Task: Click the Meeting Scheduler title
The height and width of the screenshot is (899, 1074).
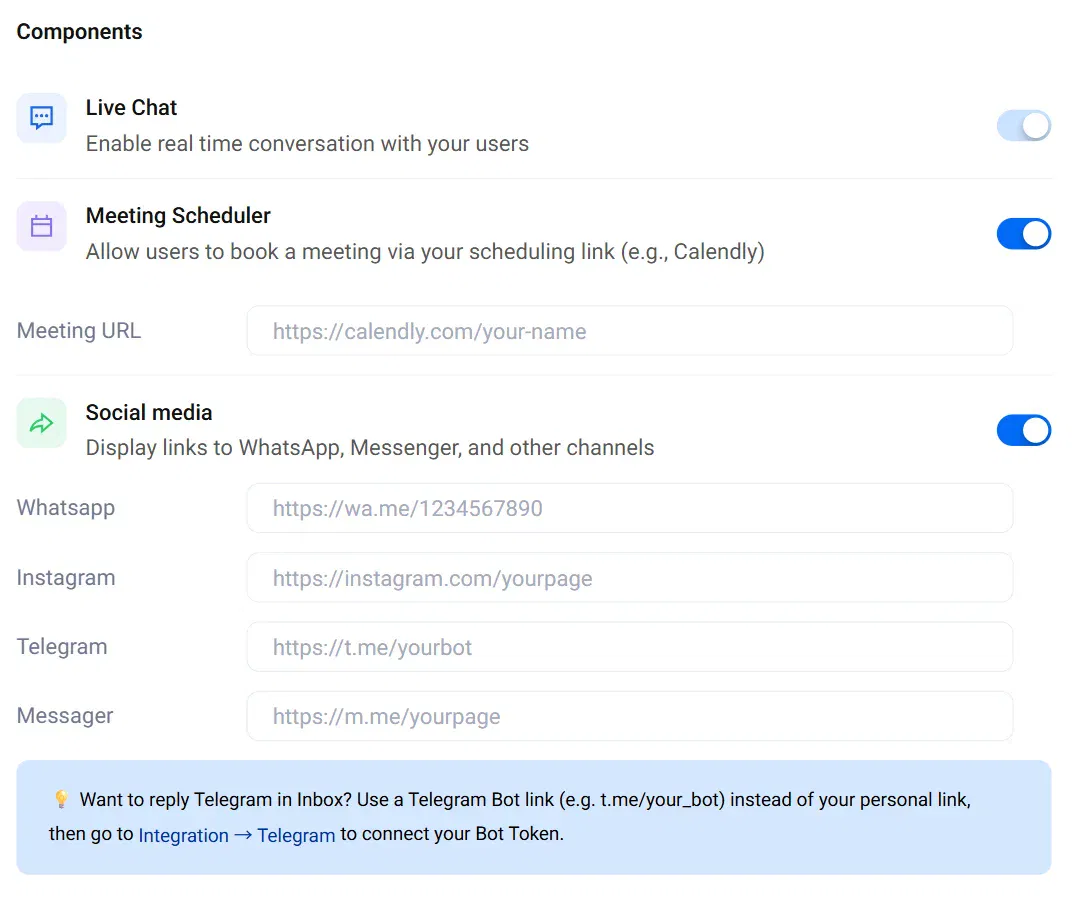Action: click(178, 216)
